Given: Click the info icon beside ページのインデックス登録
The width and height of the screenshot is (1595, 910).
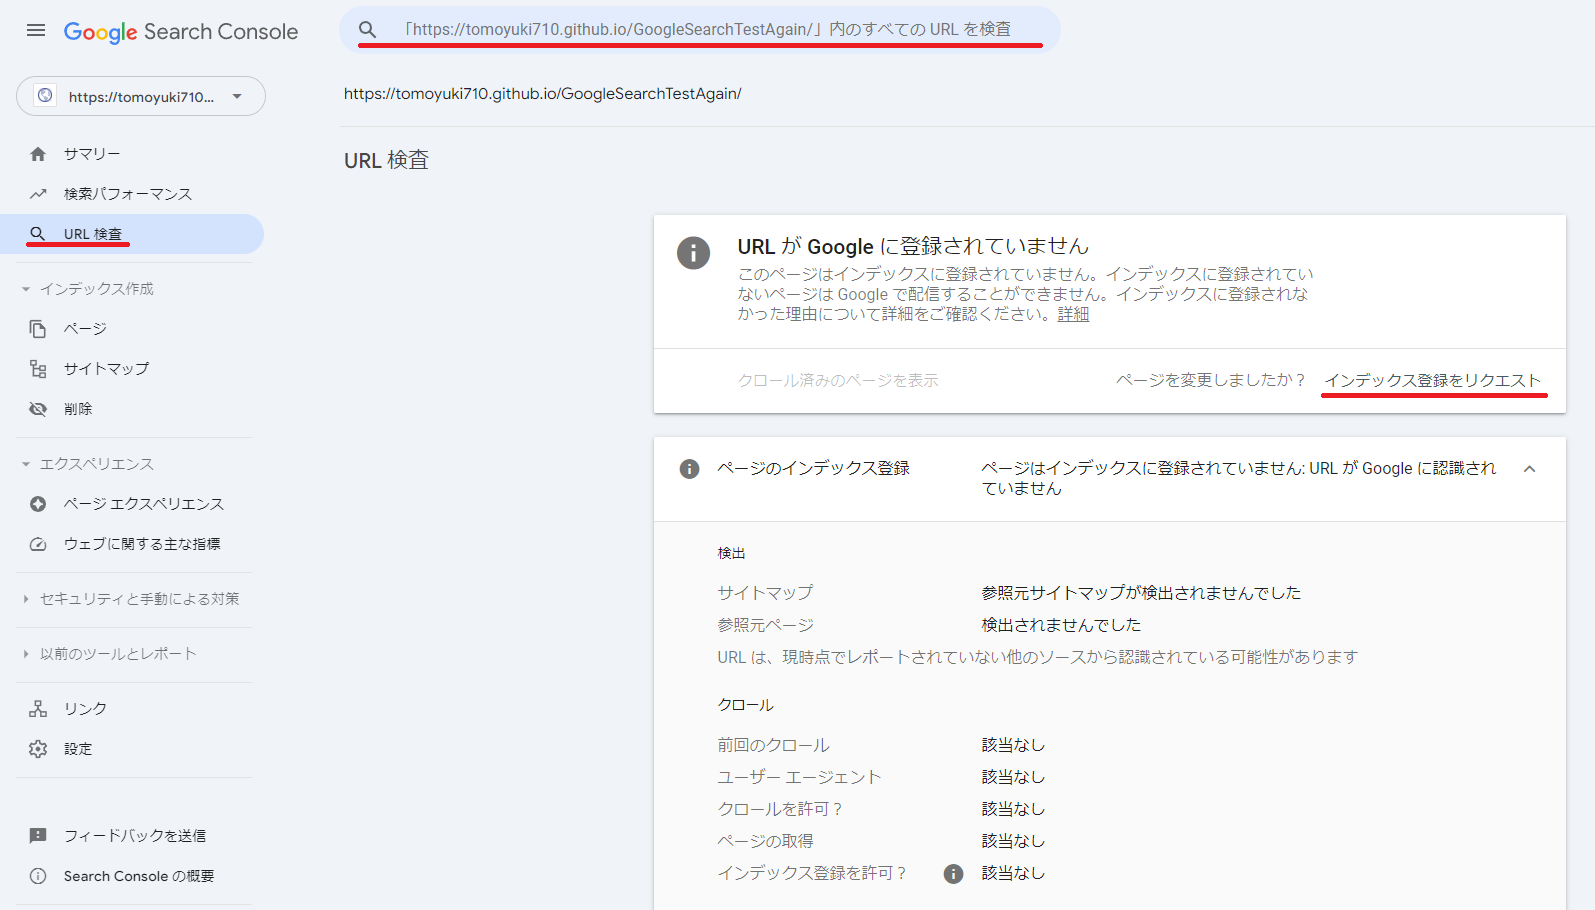Looking at the screenshot, I should coord(689,469).
